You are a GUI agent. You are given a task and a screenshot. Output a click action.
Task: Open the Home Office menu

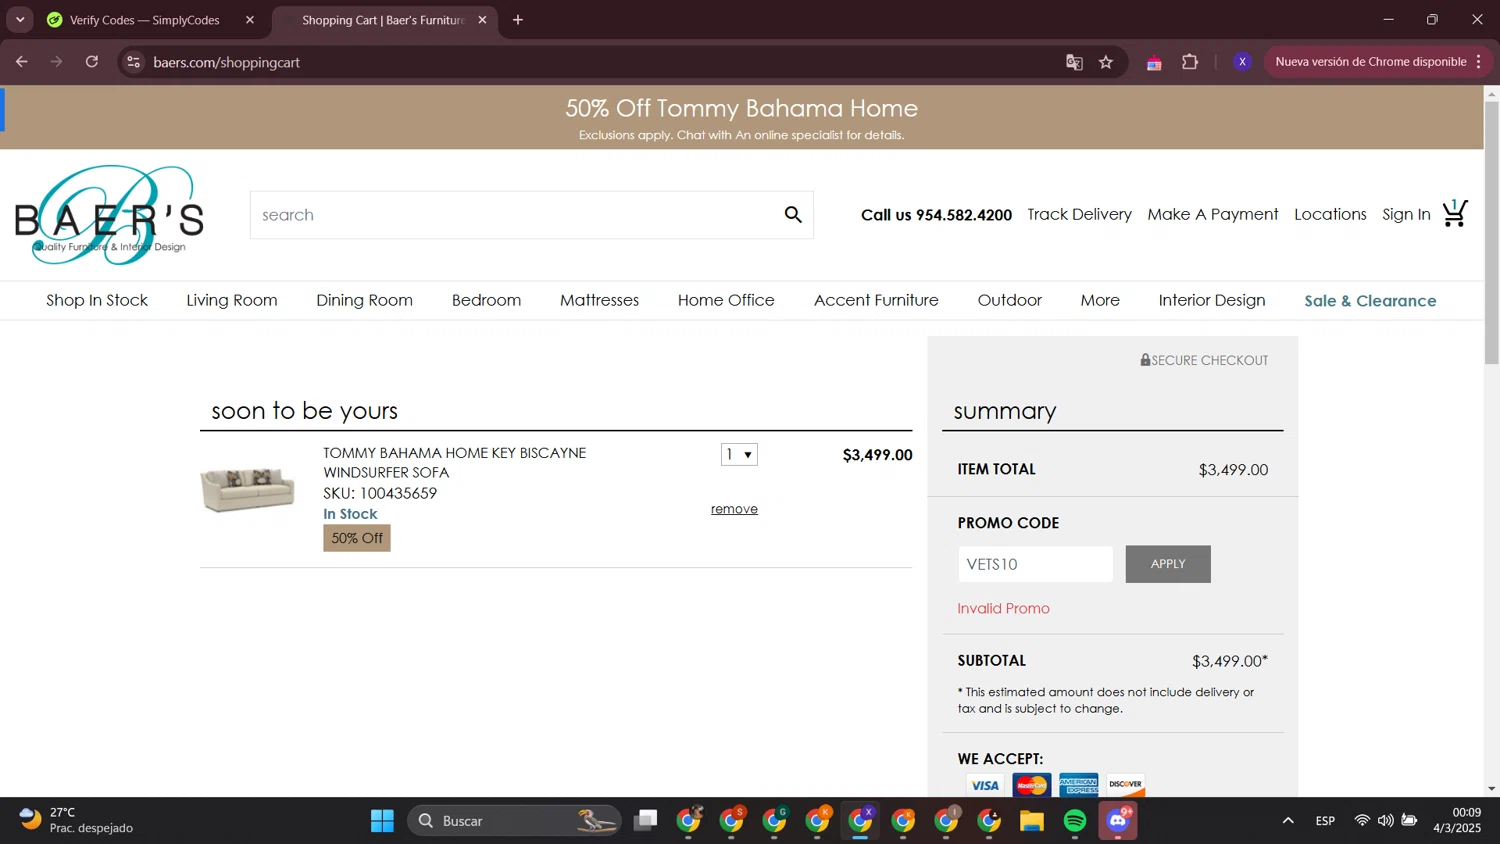point(726,300)
